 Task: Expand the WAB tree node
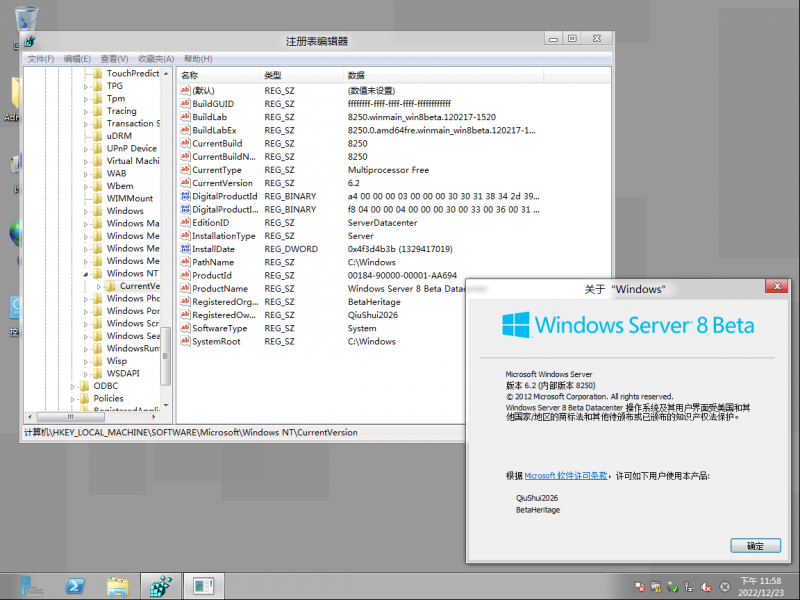click(86, 174)
